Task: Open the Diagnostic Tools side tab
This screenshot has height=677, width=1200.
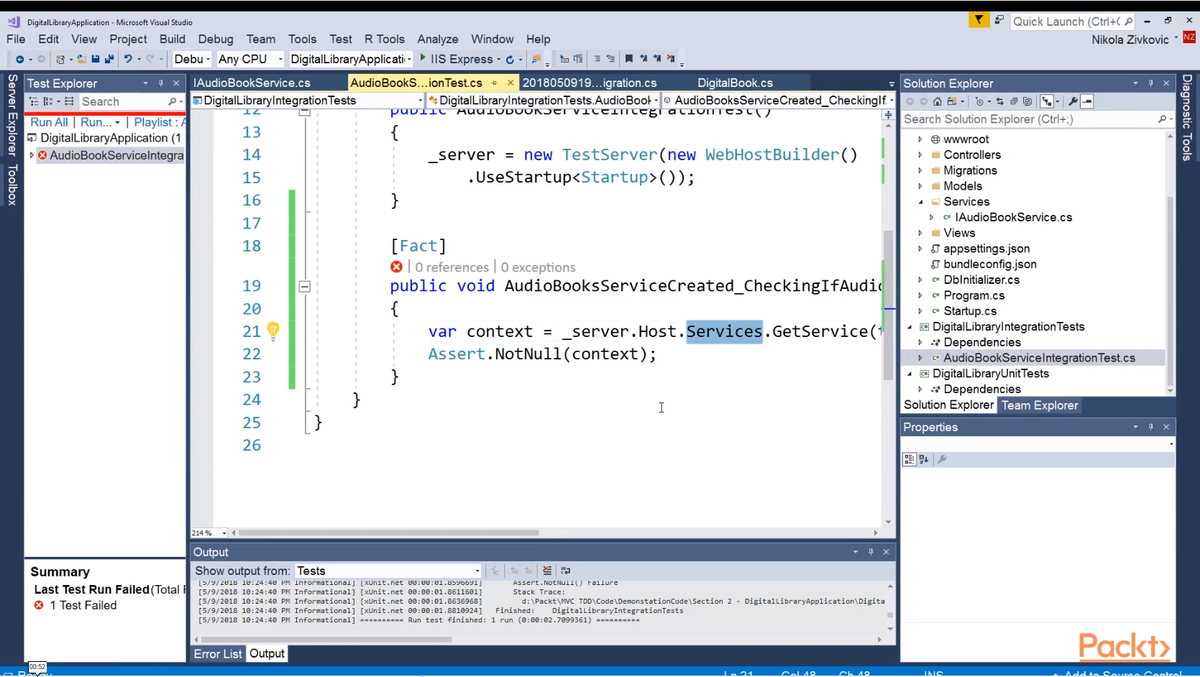Action: click(x=1187, y=117)
